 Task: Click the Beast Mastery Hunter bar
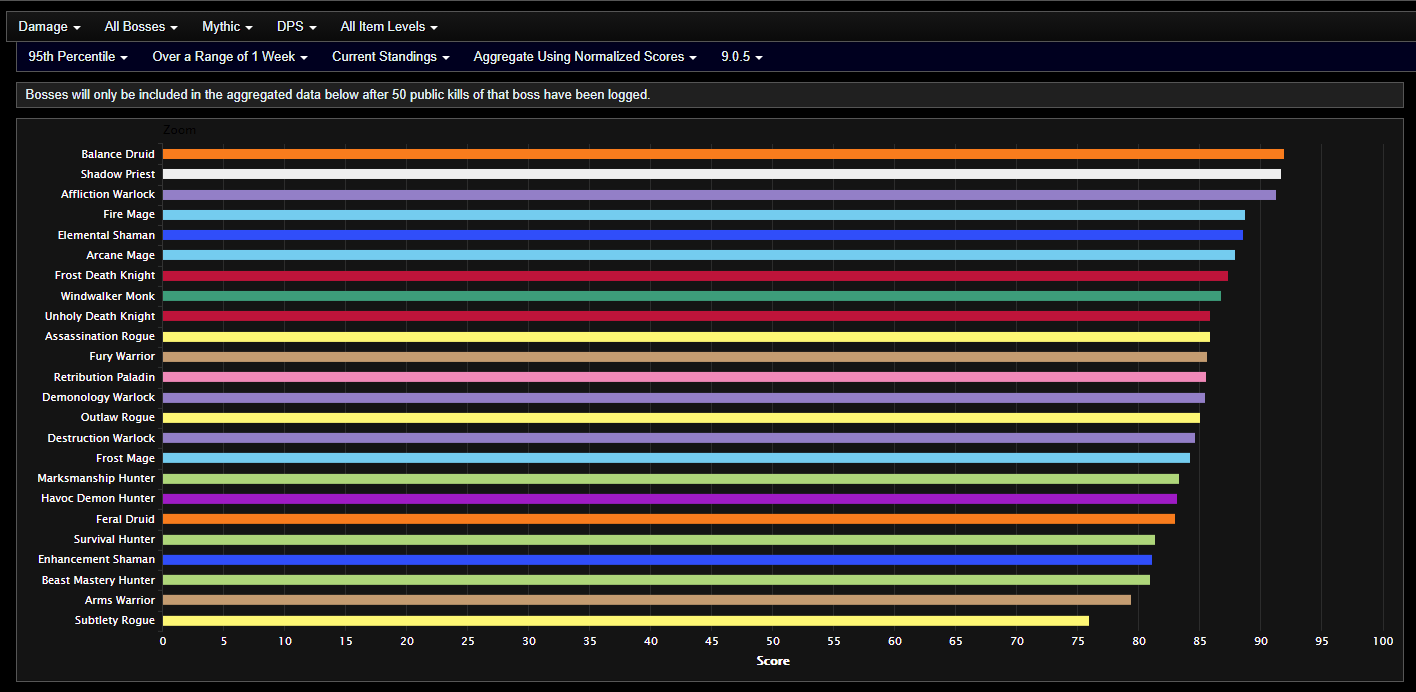tap(656, 580)
